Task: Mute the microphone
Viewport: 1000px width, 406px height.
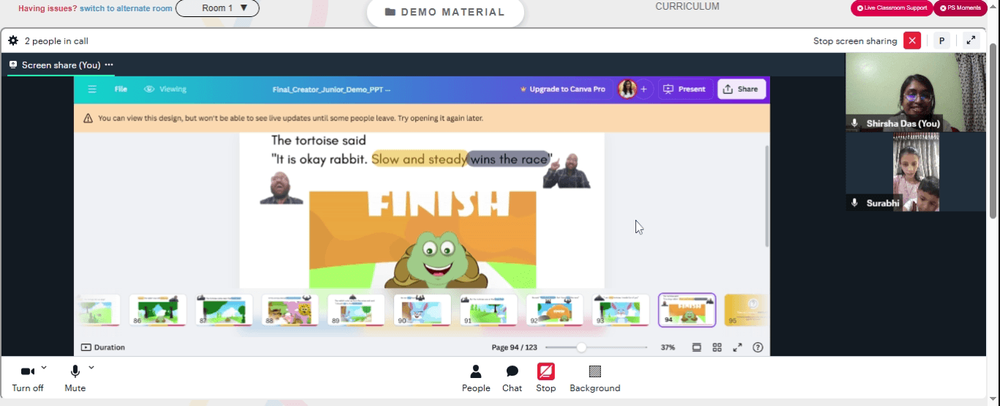Action: pyautogui.click(x=75, y=378)
